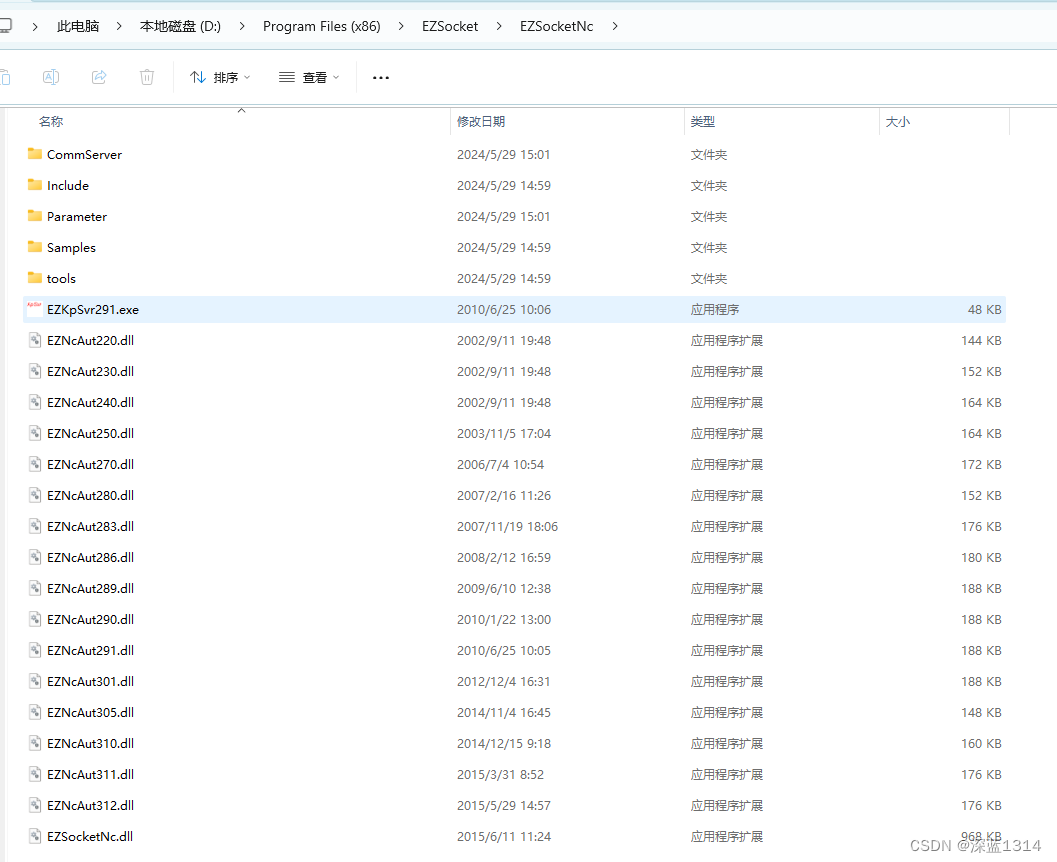Select the Samples folder name
Screen dimensions: 1057x862
71,247
